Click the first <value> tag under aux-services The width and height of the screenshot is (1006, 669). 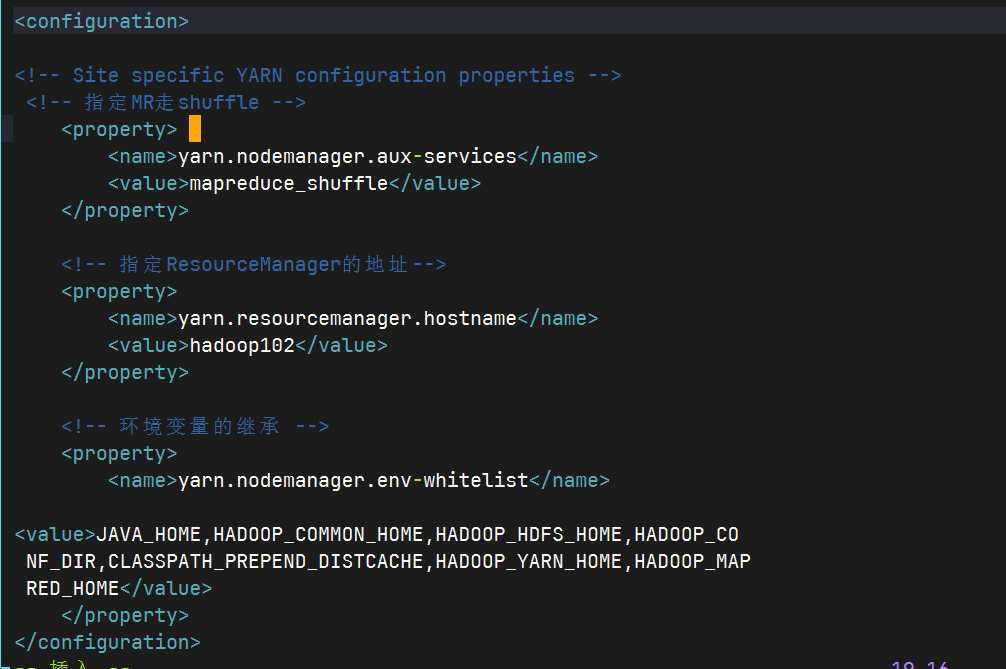(143, 183)
